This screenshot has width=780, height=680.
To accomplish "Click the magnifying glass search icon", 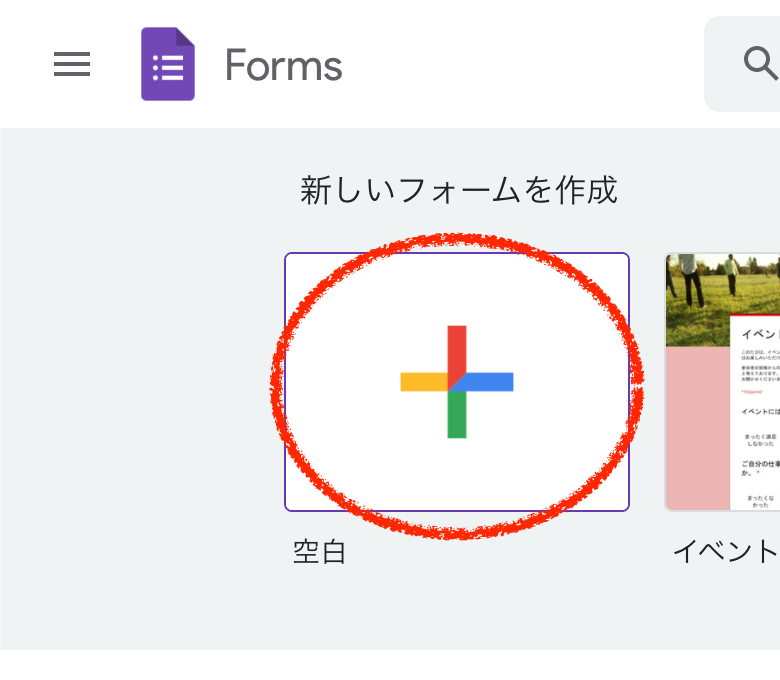I will (760, 64).
